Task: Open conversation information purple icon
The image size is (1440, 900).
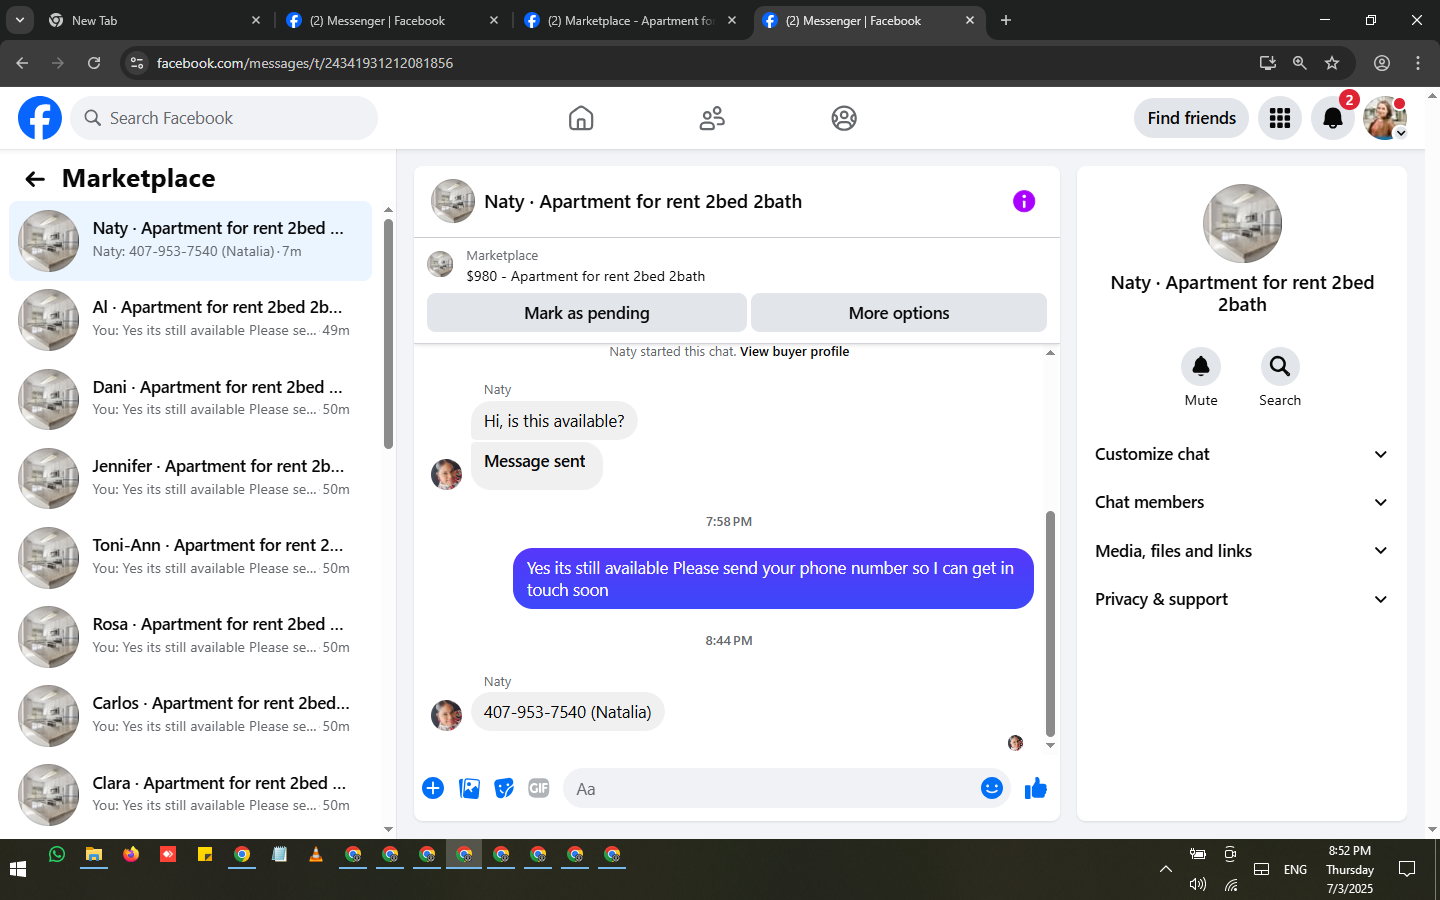Action: [x=1024, y=201]
